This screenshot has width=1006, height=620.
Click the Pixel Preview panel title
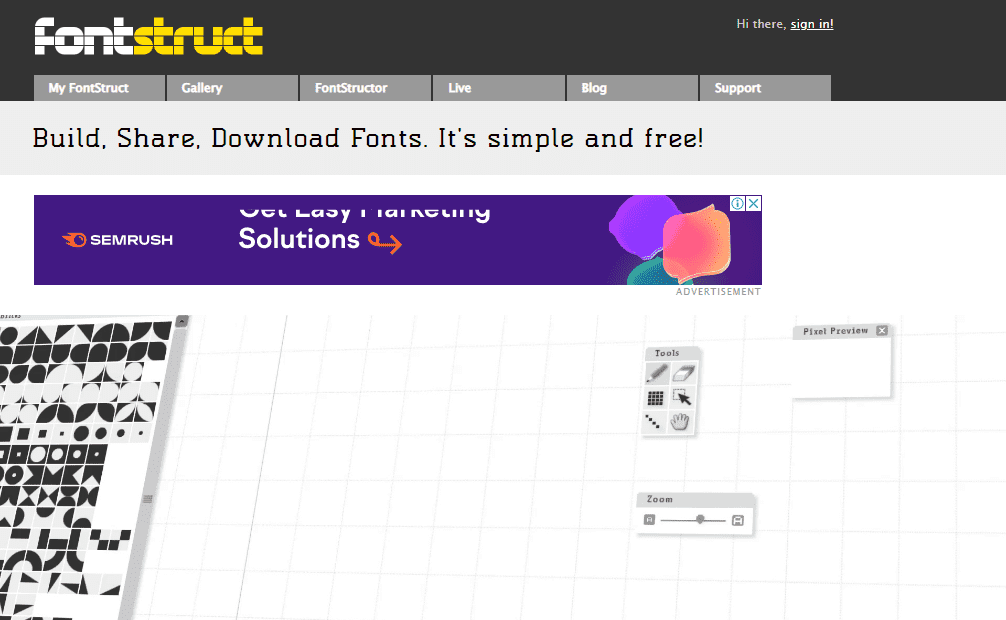pos(835,331)
